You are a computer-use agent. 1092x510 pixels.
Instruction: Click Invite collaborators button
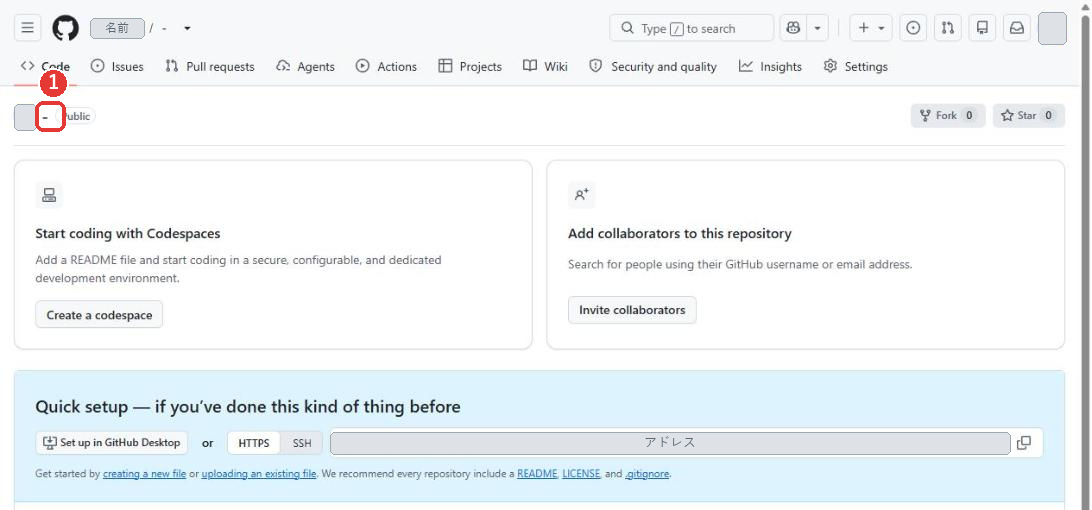coord(632,310)
